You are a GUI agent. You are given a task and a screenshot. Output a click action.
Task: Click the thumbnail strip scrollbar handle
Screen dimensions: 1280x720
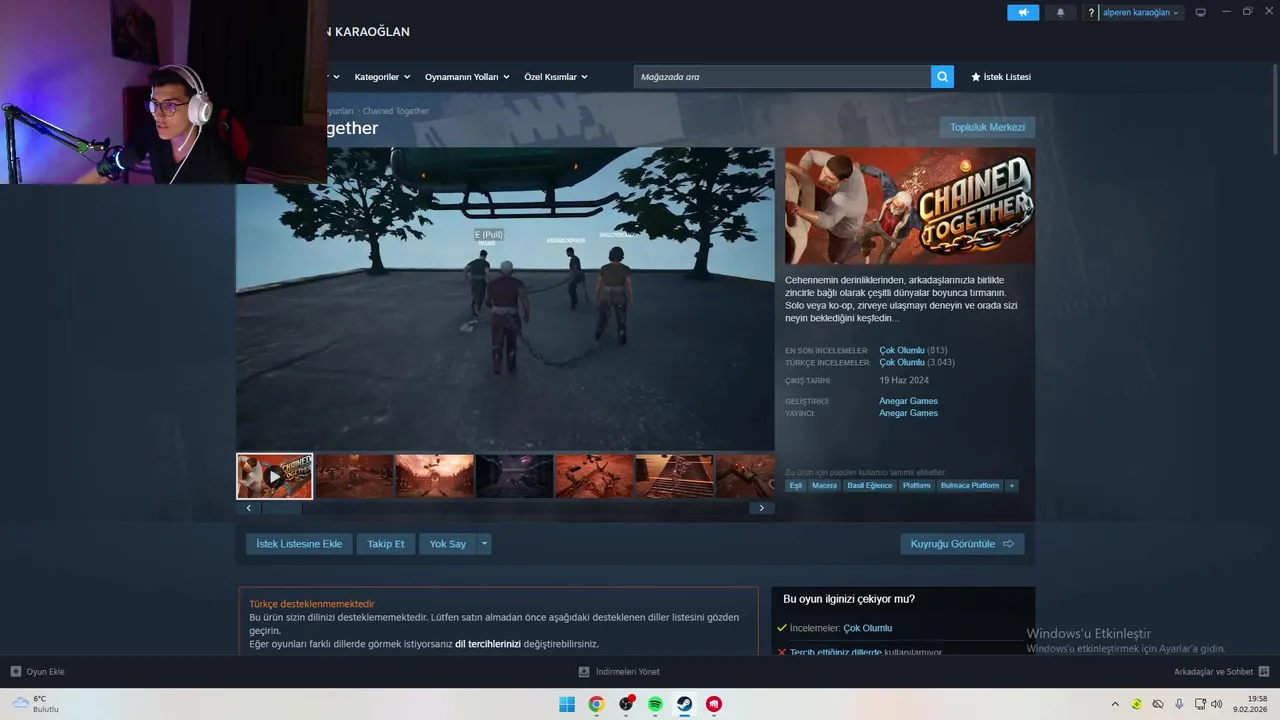click(x=281, y=508)
